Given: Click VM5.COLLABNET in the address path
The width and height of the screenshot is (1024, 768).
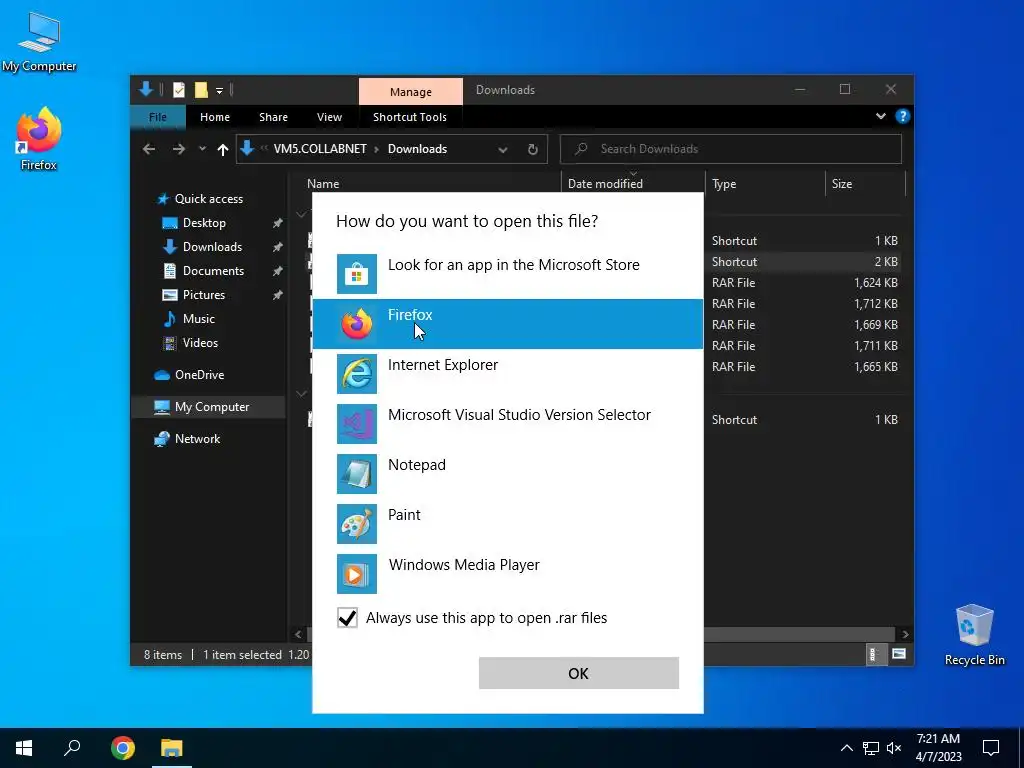Looking at the screenshot, I should (320, 149).
